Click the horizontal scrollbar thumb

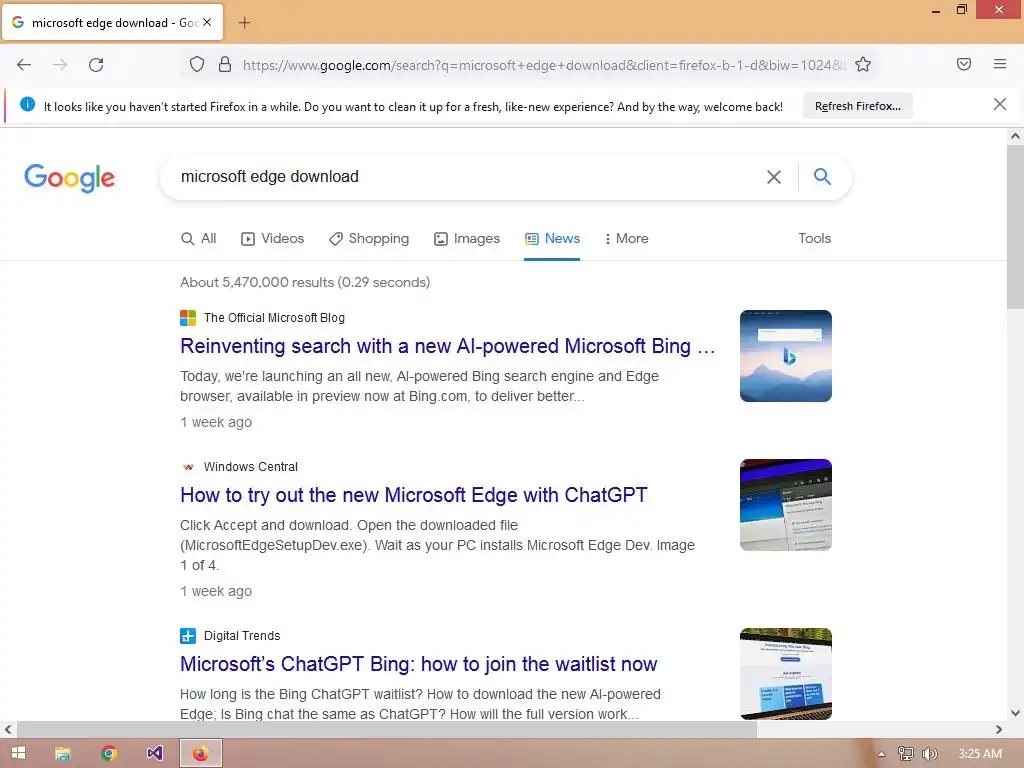pyautogui.click(x=387, y=729)
